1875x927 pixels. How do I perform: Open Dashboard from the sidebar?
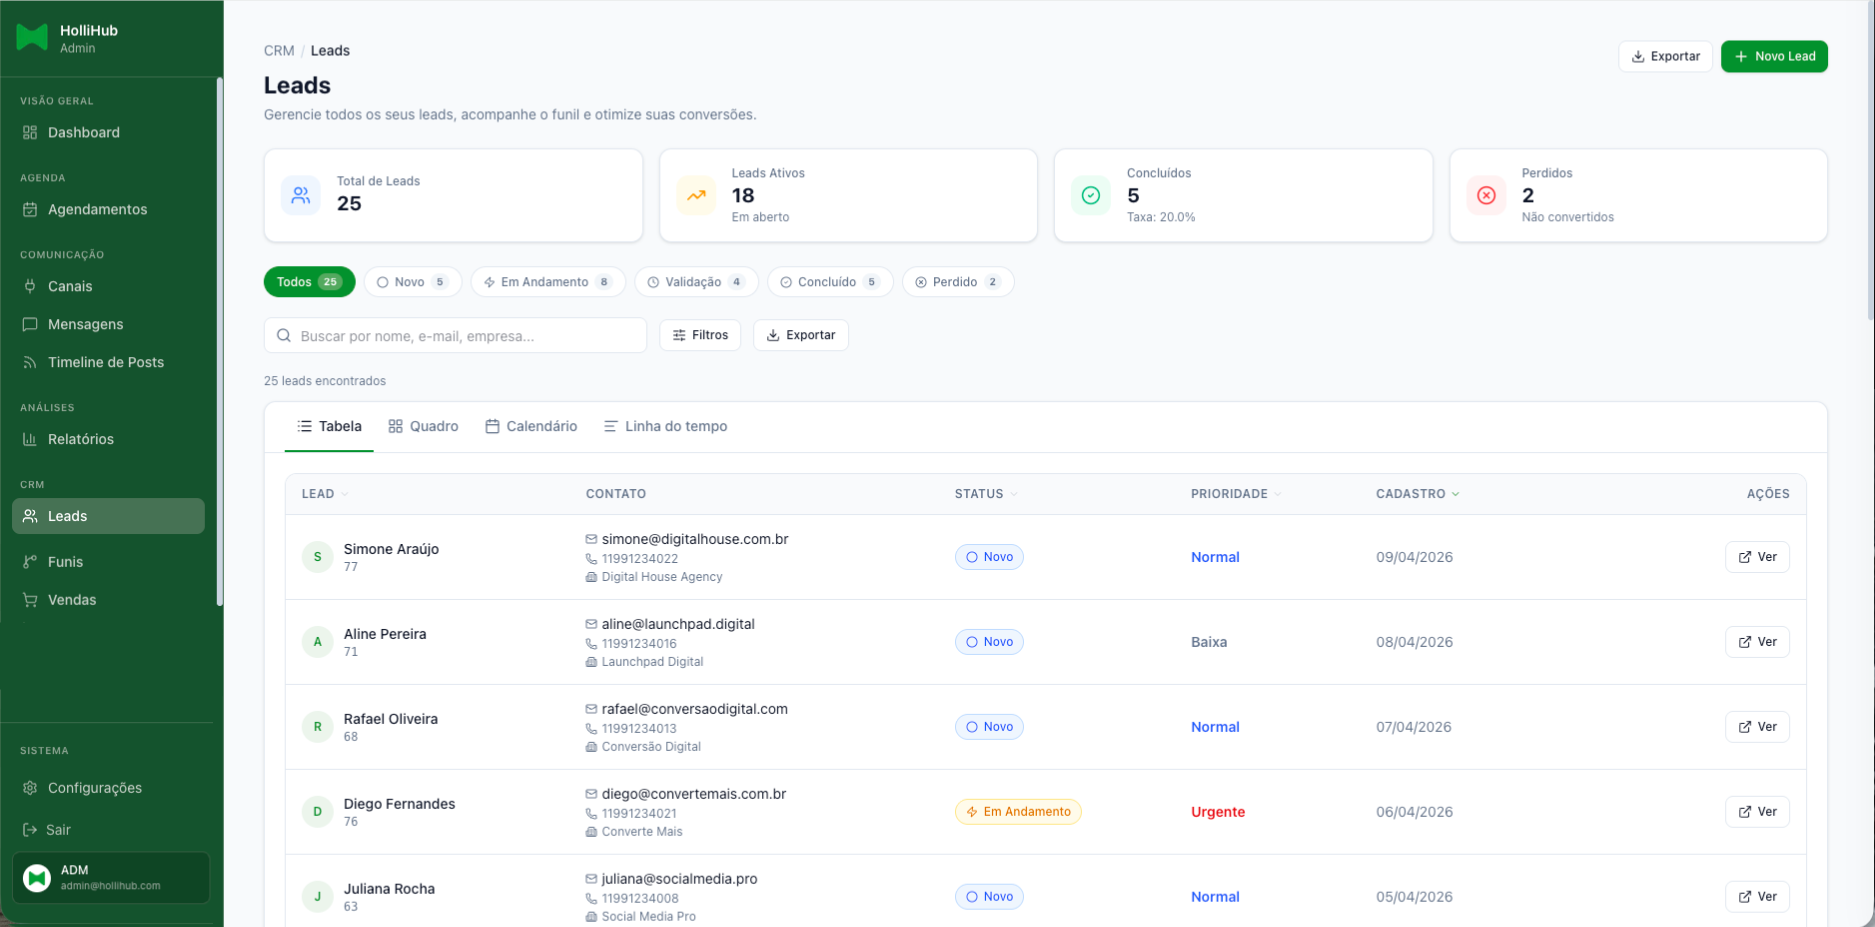click(83, 132)
